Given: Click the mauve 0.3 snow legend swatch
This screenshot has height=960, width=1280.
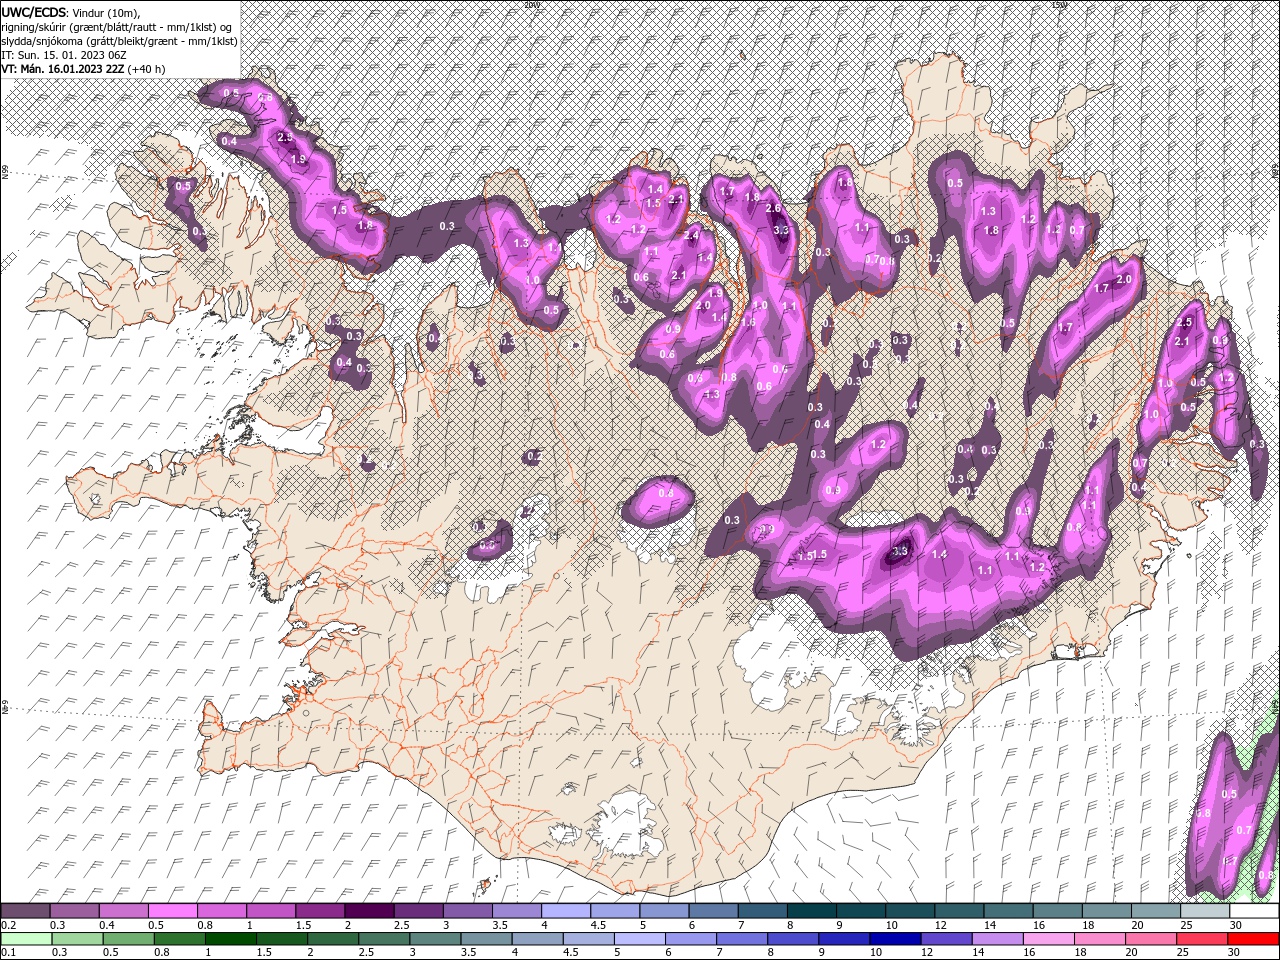Looking at the screenshot, I should [74, 911].
